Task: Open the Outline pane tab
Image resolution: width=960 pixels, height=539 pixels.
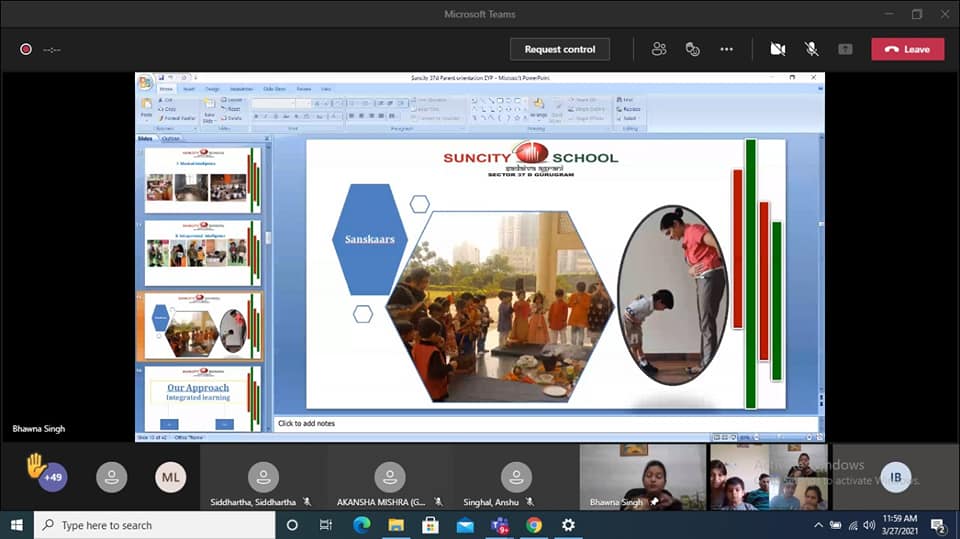Action: click(171, 138)
